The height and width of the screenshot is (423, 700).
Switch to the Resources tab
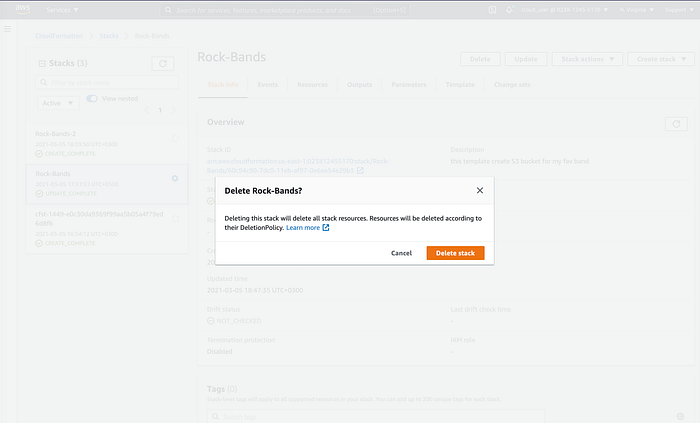pos(312,85)
